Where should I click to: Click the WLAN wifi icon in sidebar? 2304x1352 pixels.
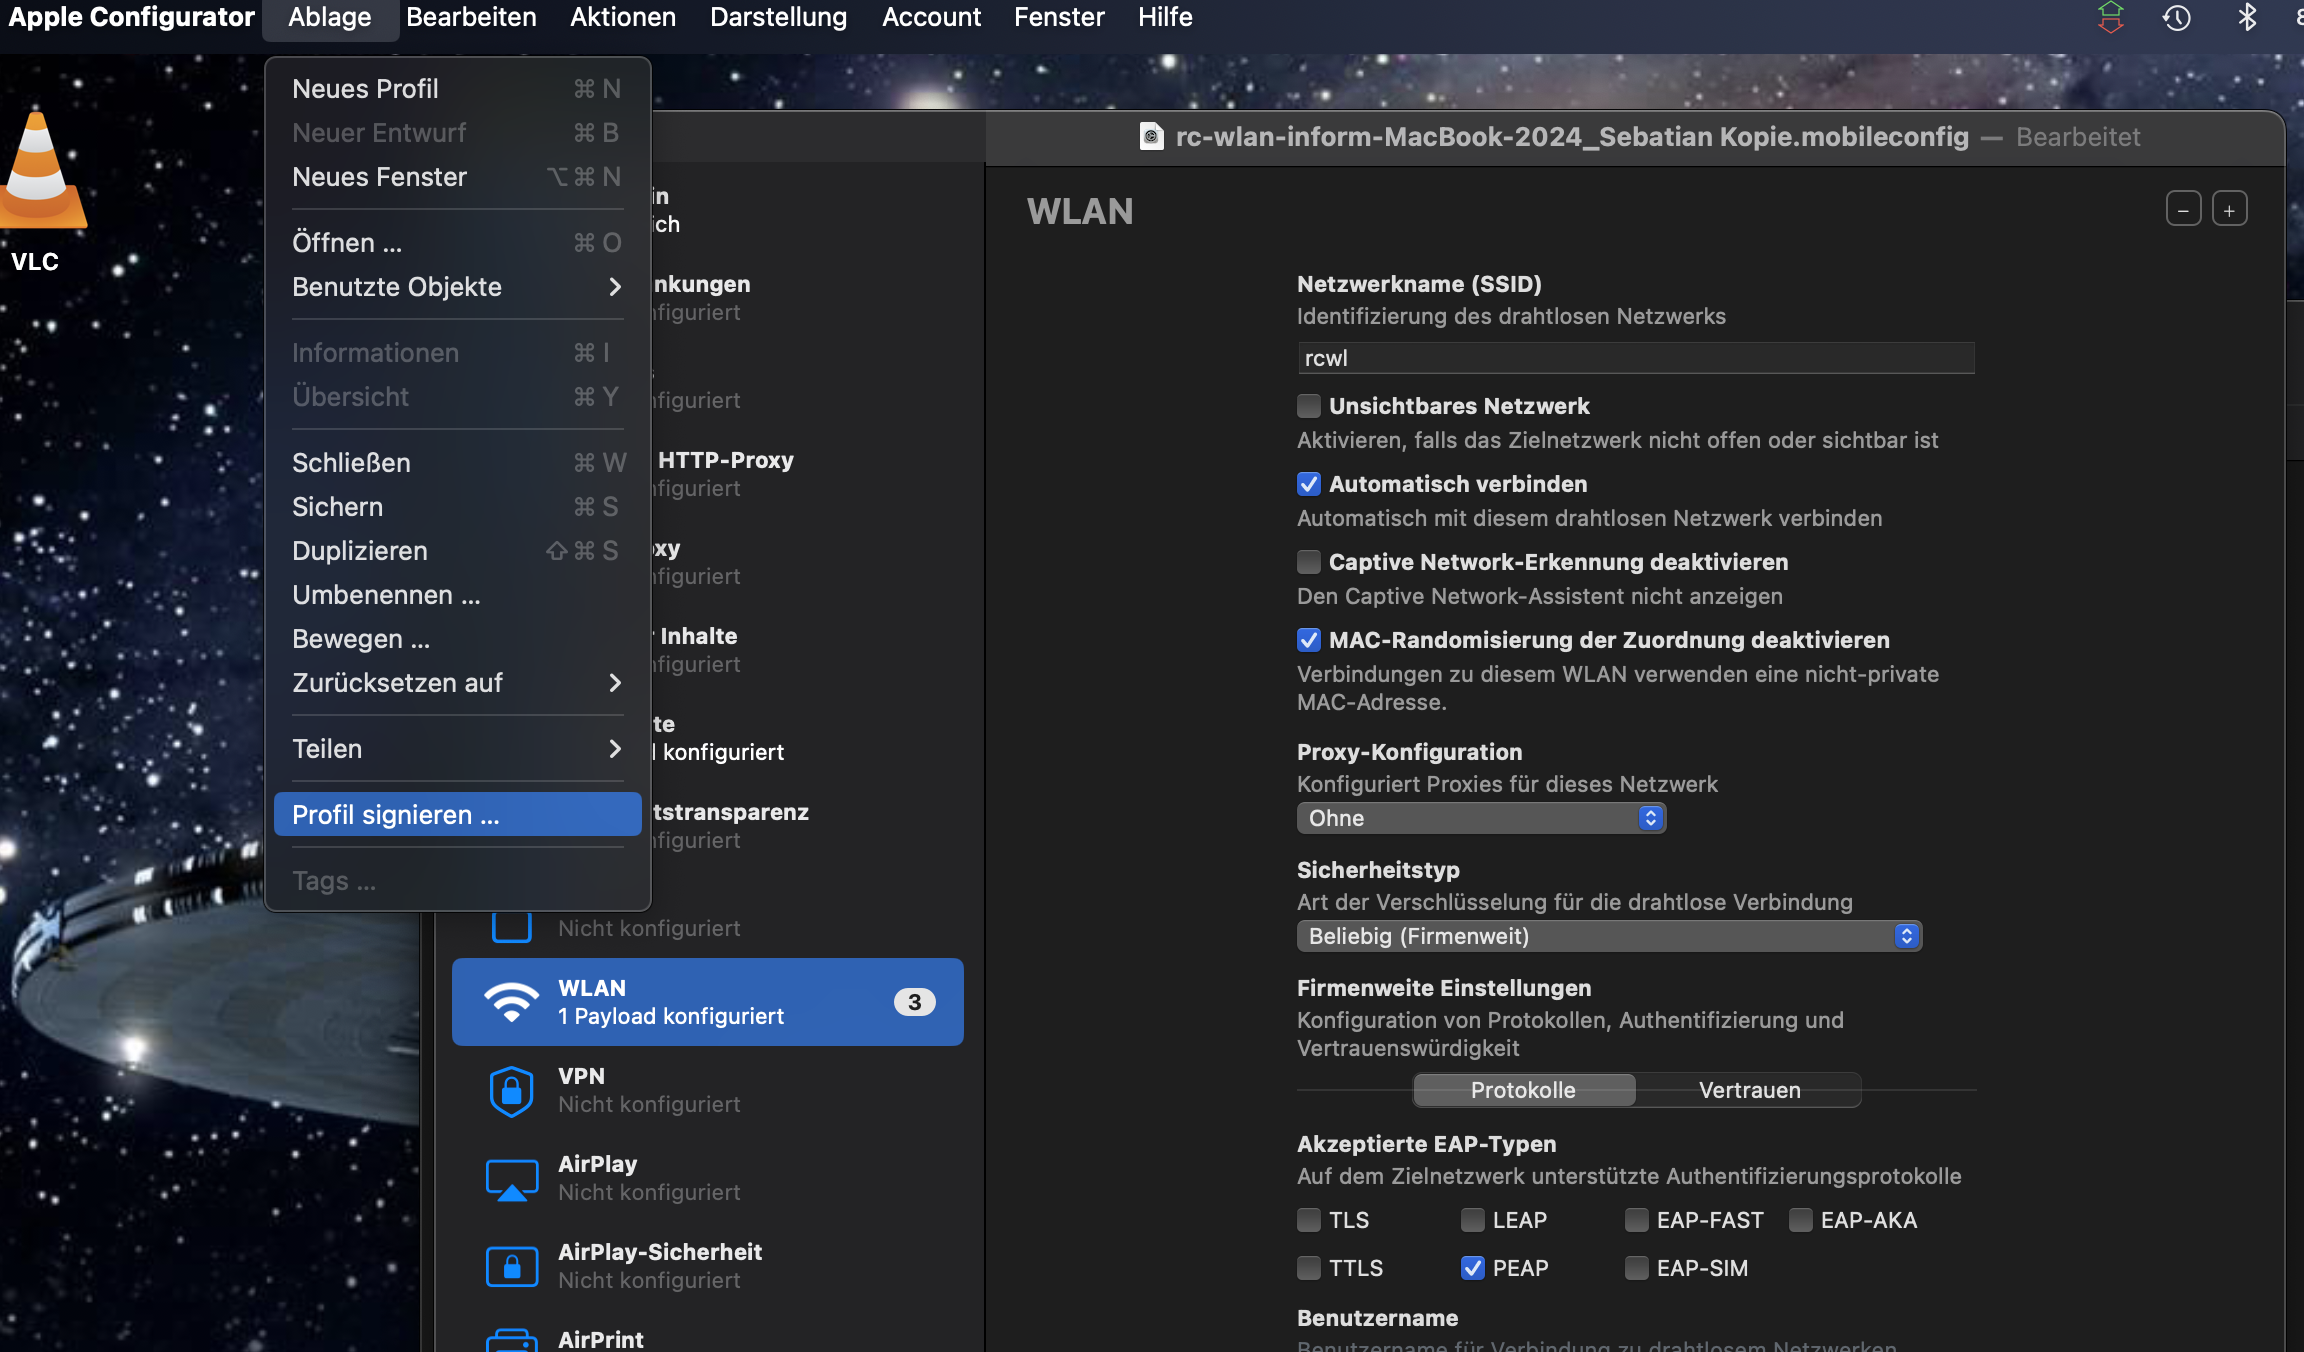[x=511, y=1002]
